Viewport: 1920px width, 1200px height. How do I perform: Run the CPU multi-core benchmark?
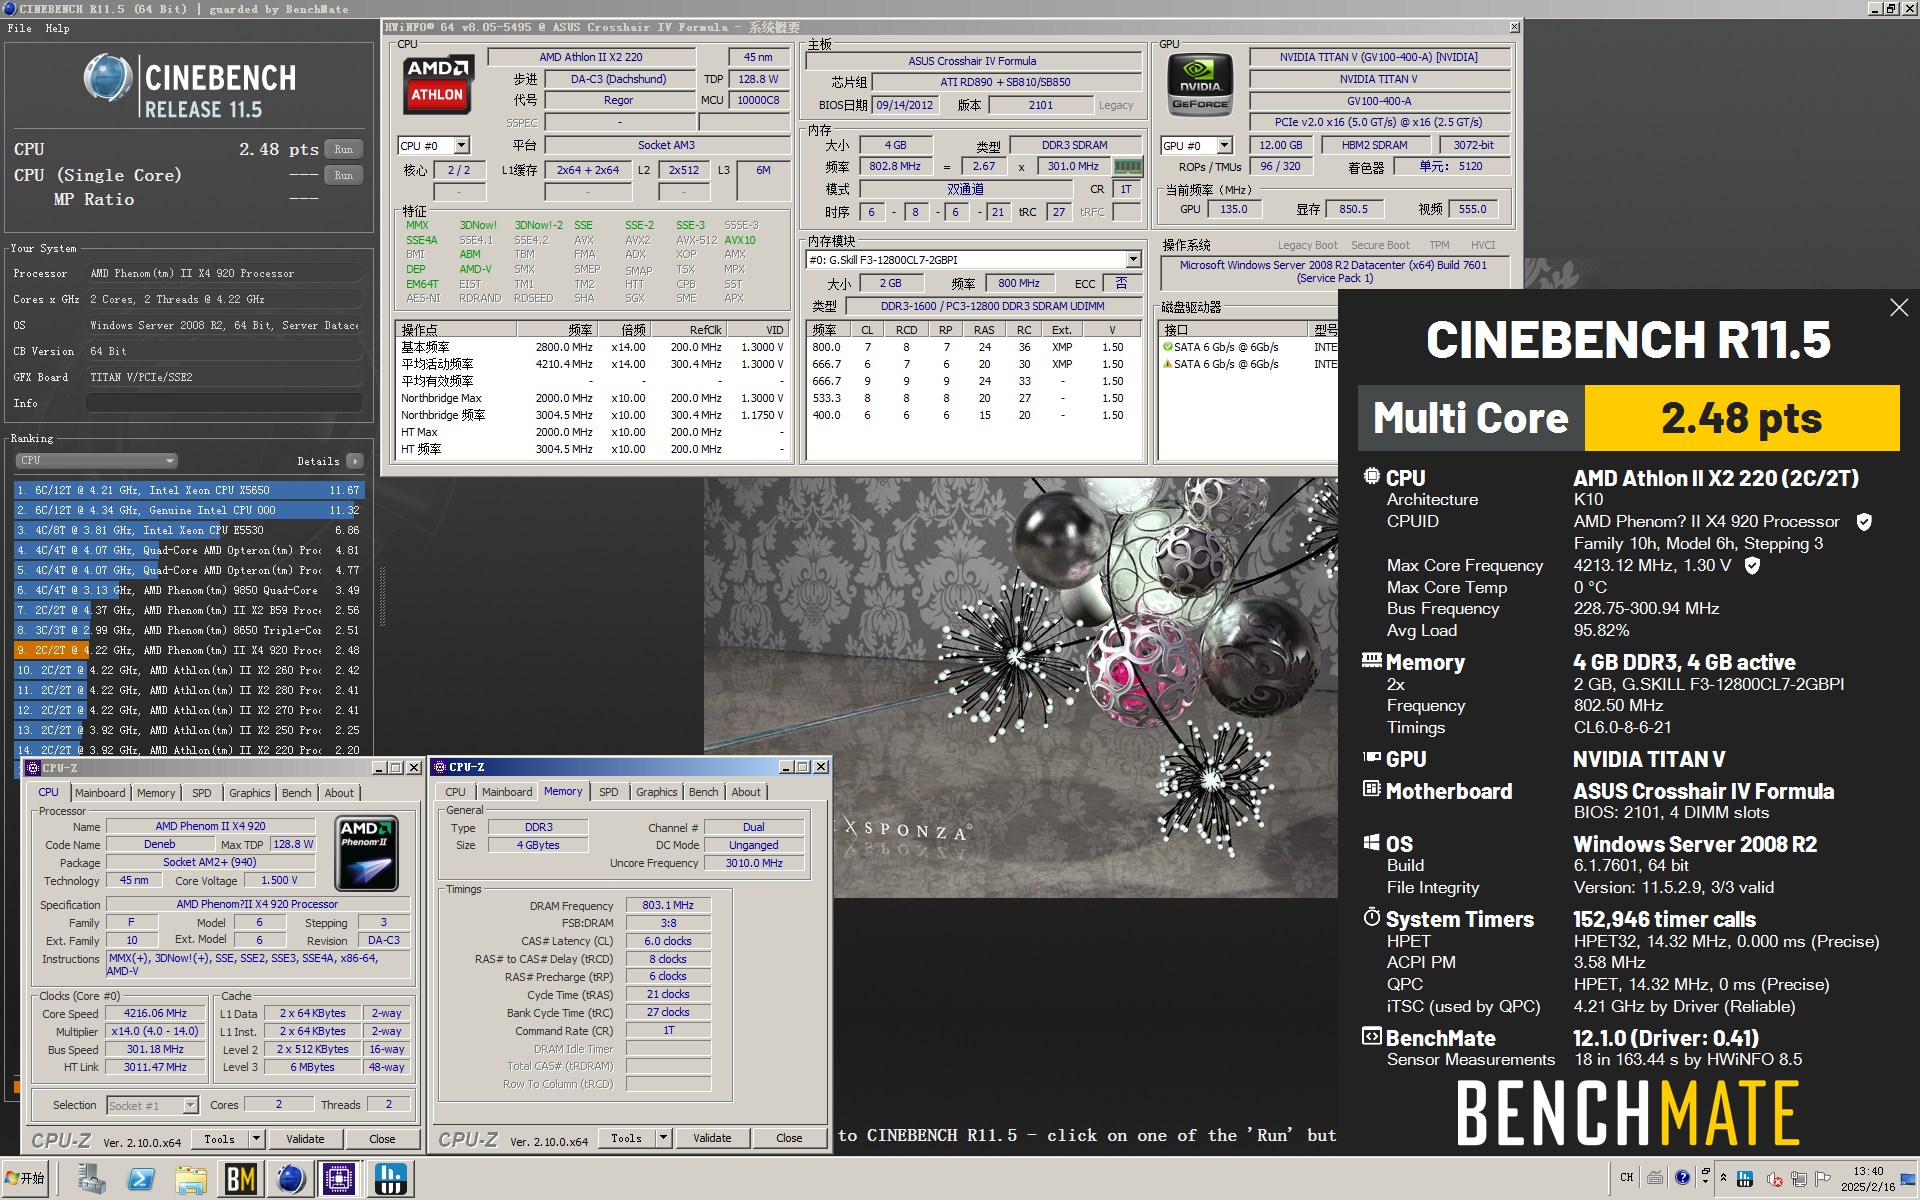pyautogui.click(x=343, y=149)
